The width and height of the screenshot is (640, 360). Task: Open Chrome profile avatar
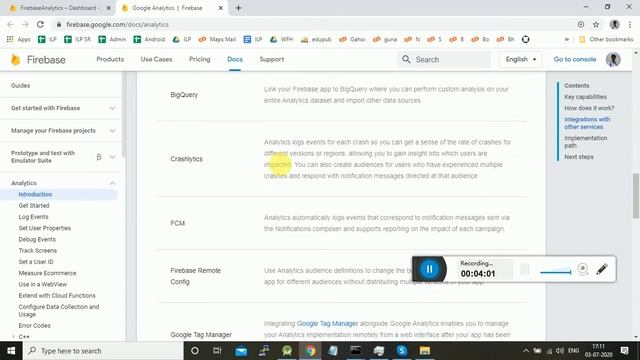tap(614, 24)
